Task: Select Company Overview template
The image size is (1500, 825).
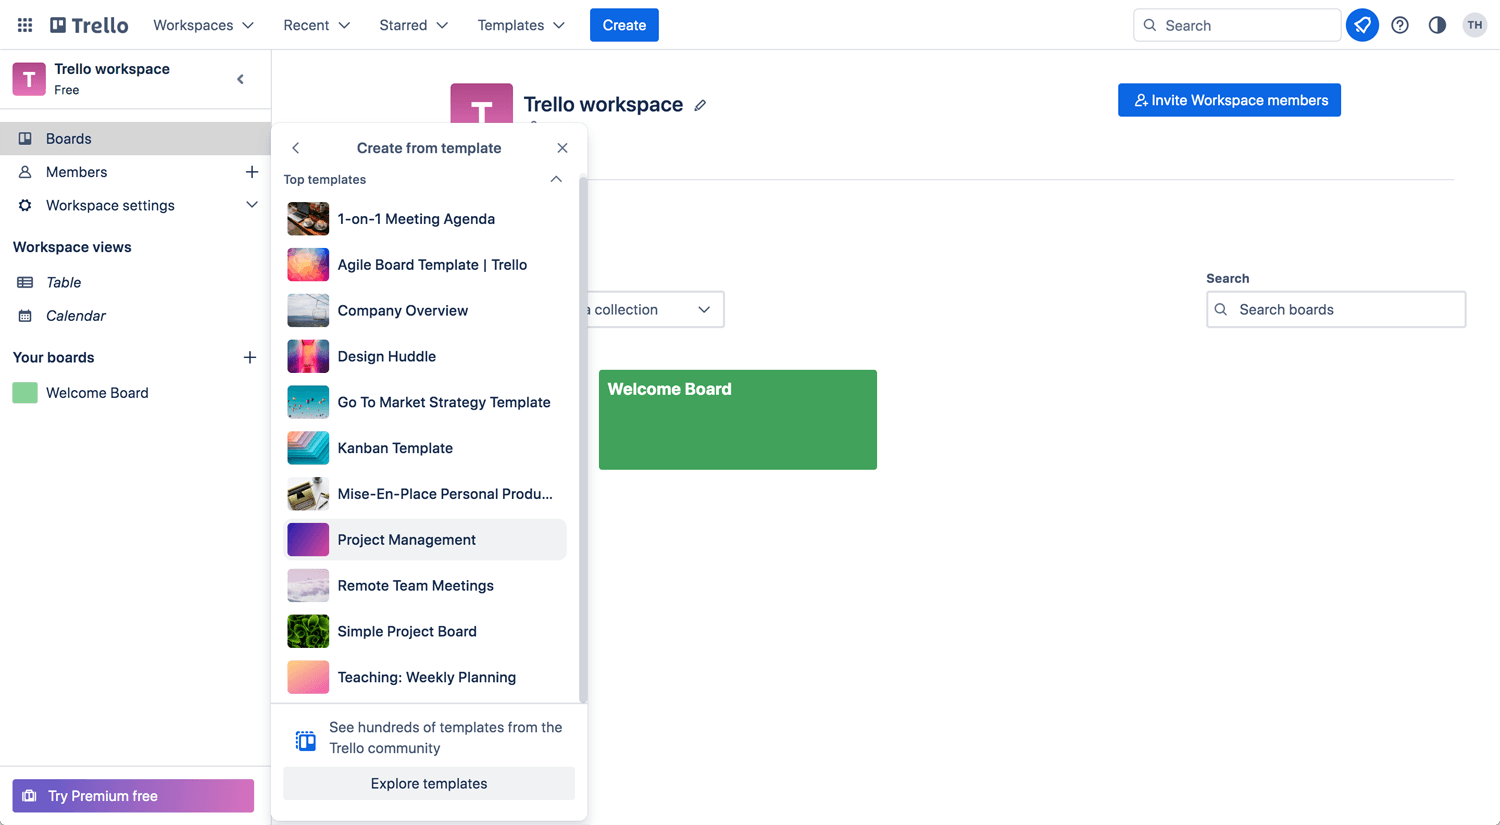Action: 426,311
